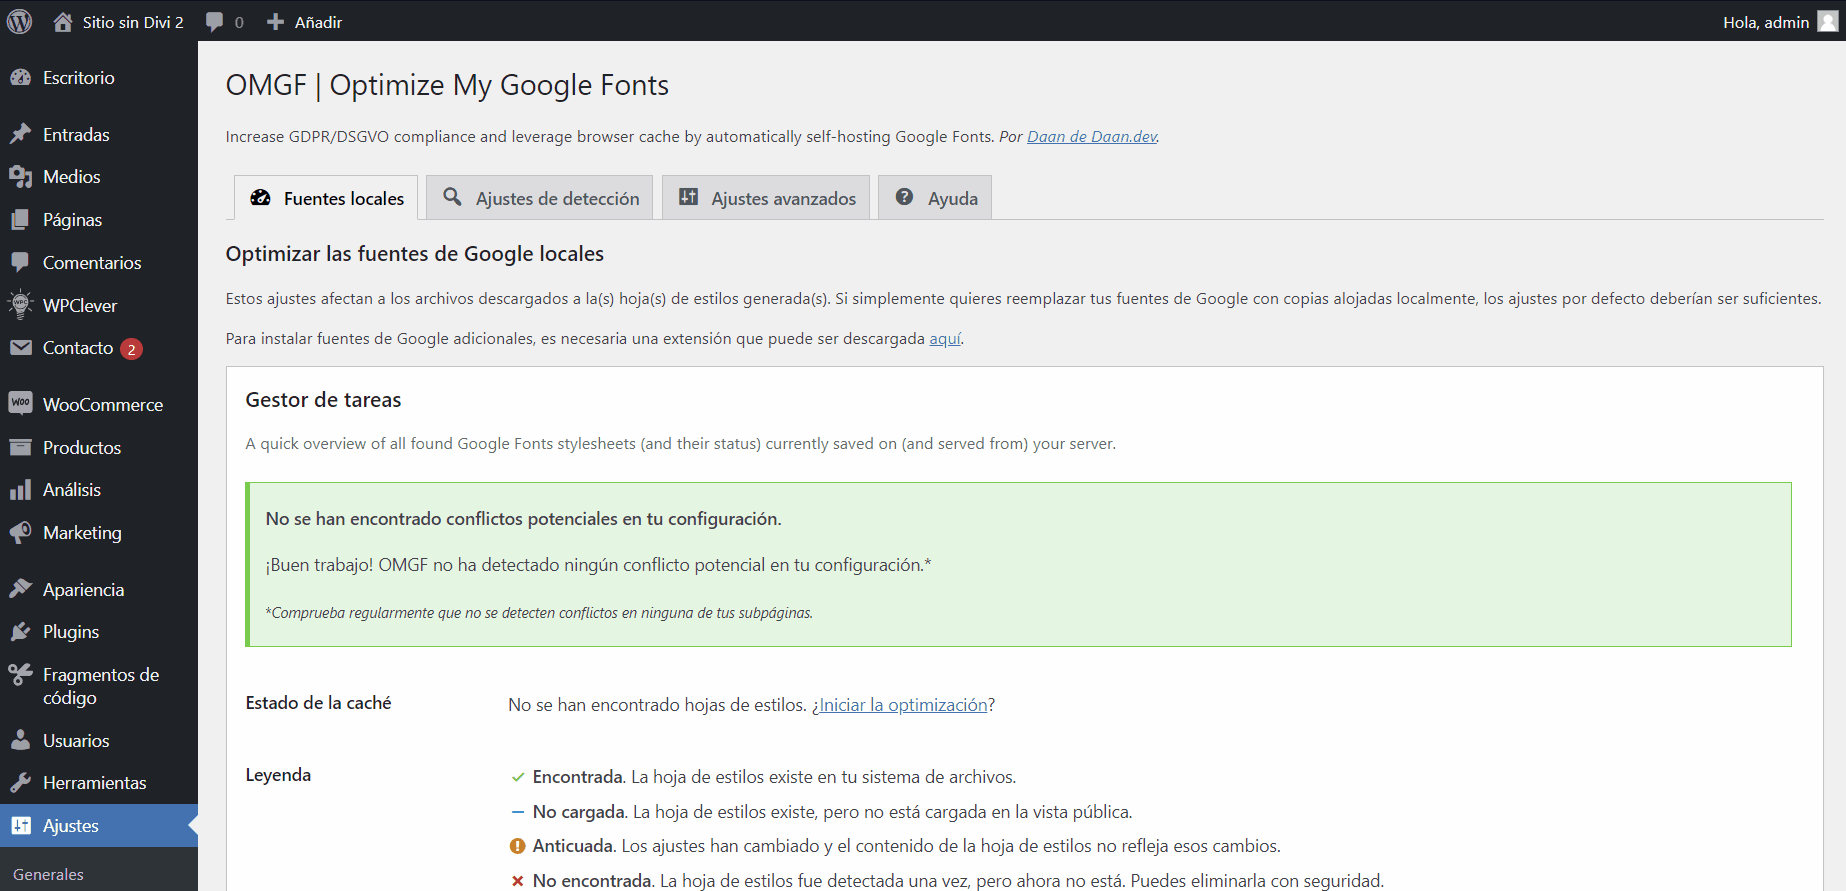Image resolution: width=1846 pixels, height=891 pixels.
Task: Click the Análisis bar chart icon
Action: (x=20, y=490)
